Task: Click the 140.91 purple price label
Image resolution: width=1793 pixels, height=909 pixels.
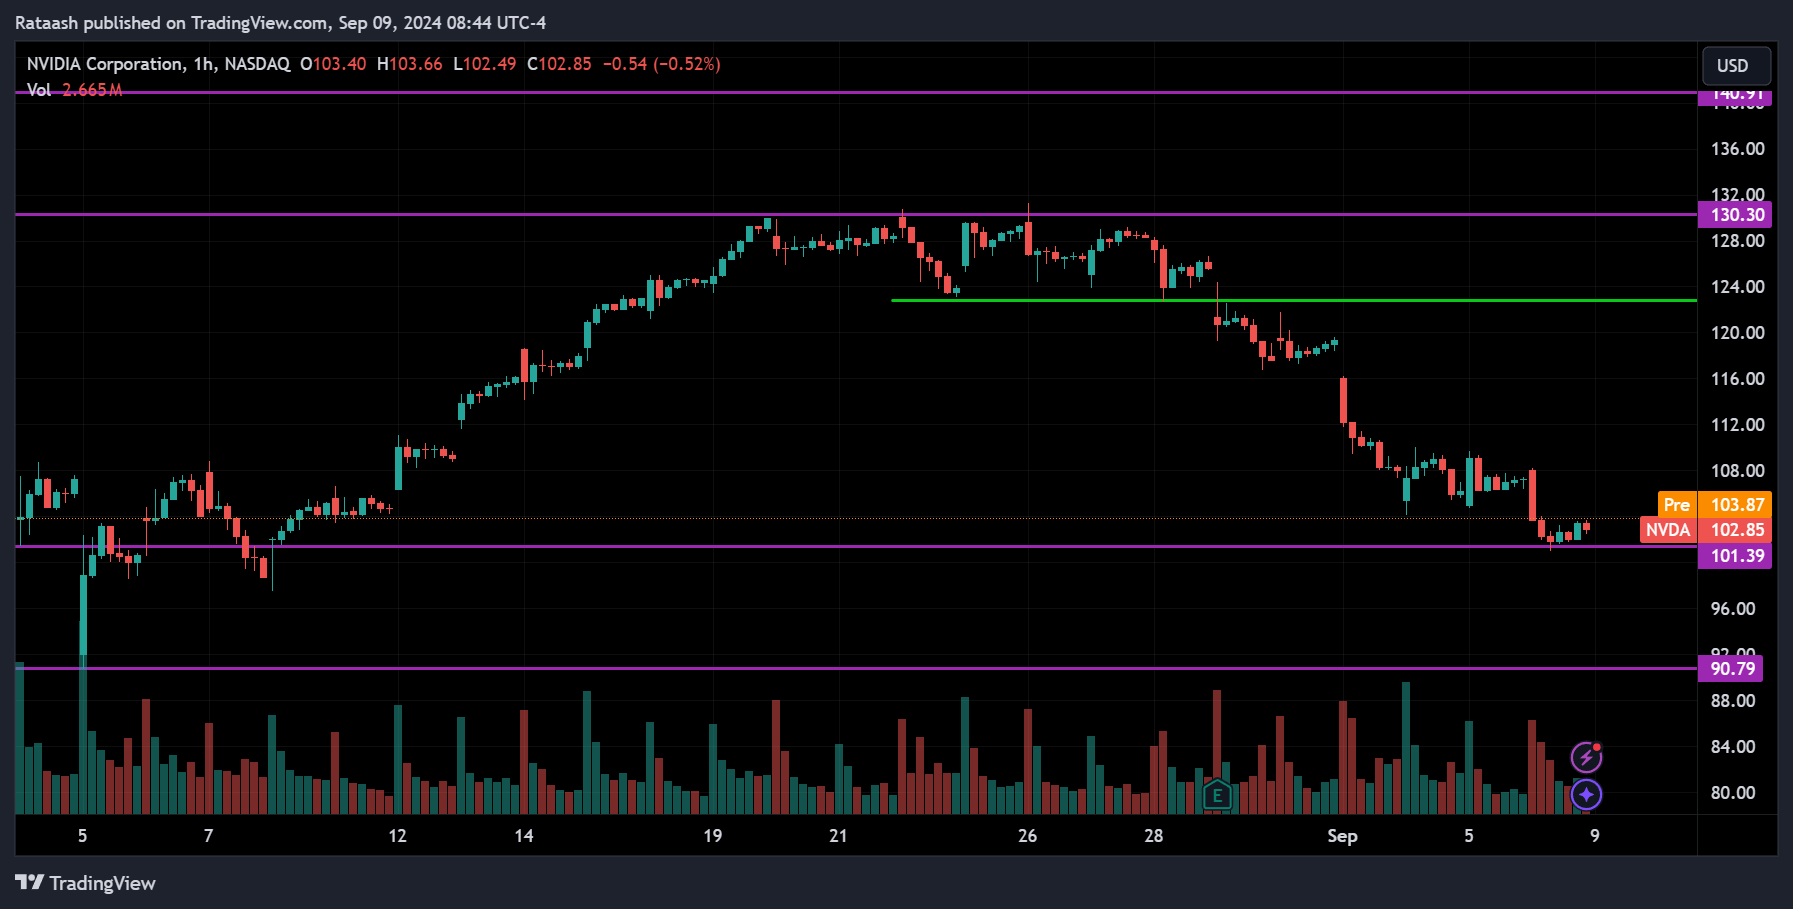Action: pyautogui.click(x=1736, y=96)
